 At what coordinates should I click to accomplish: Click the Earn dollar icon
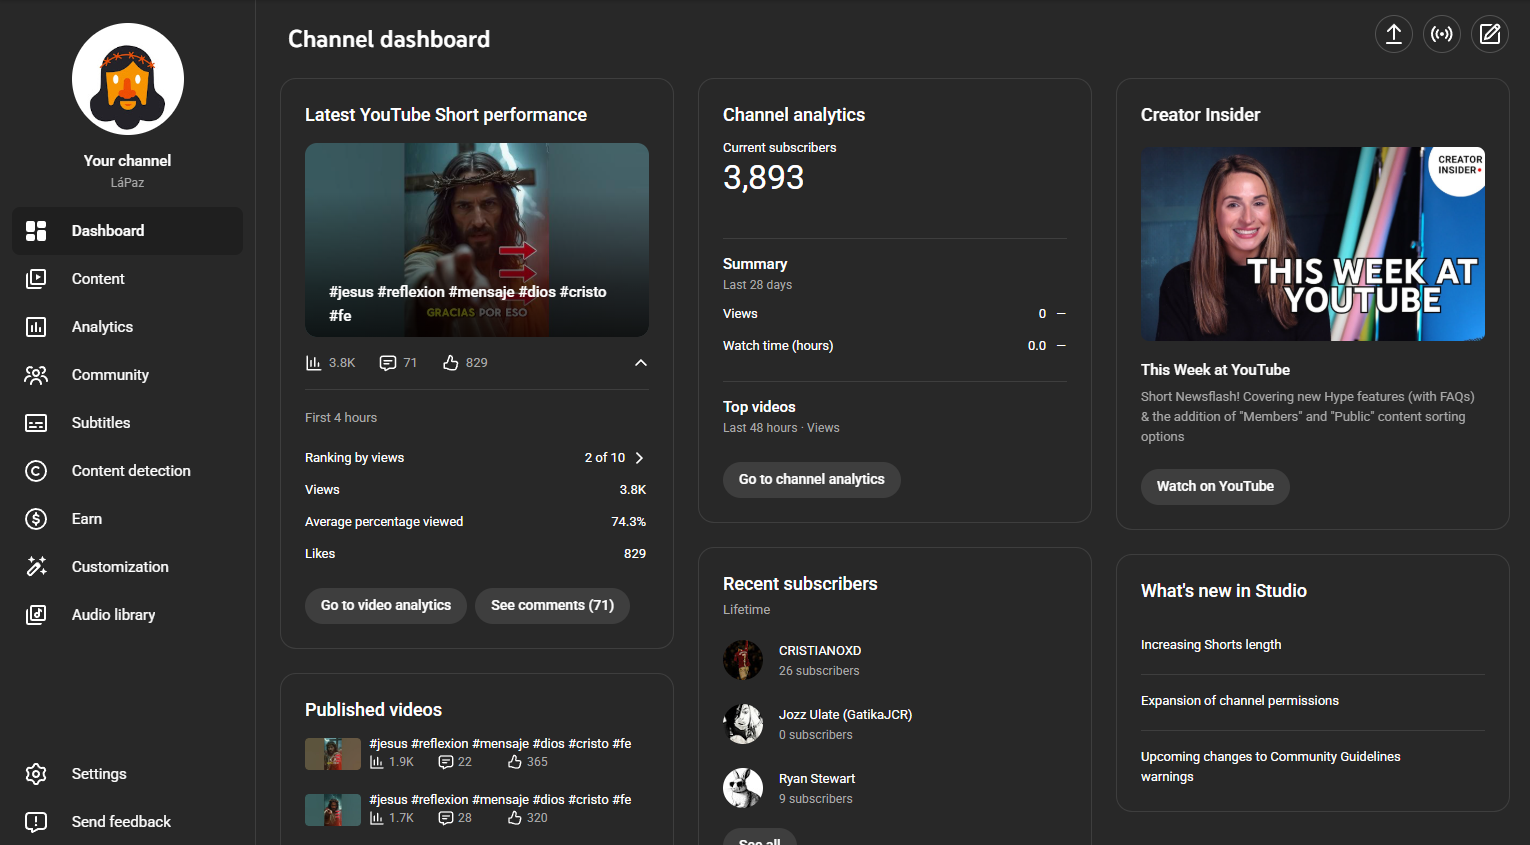(x=36, y=519)
